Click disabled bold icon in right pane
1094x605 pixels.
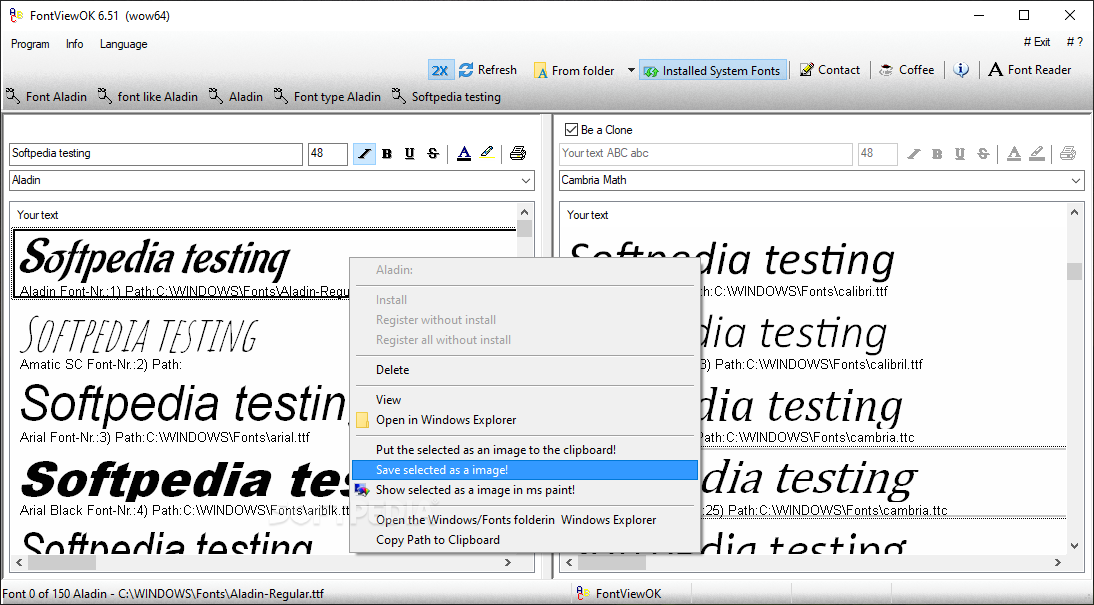[x=937, y=154]
